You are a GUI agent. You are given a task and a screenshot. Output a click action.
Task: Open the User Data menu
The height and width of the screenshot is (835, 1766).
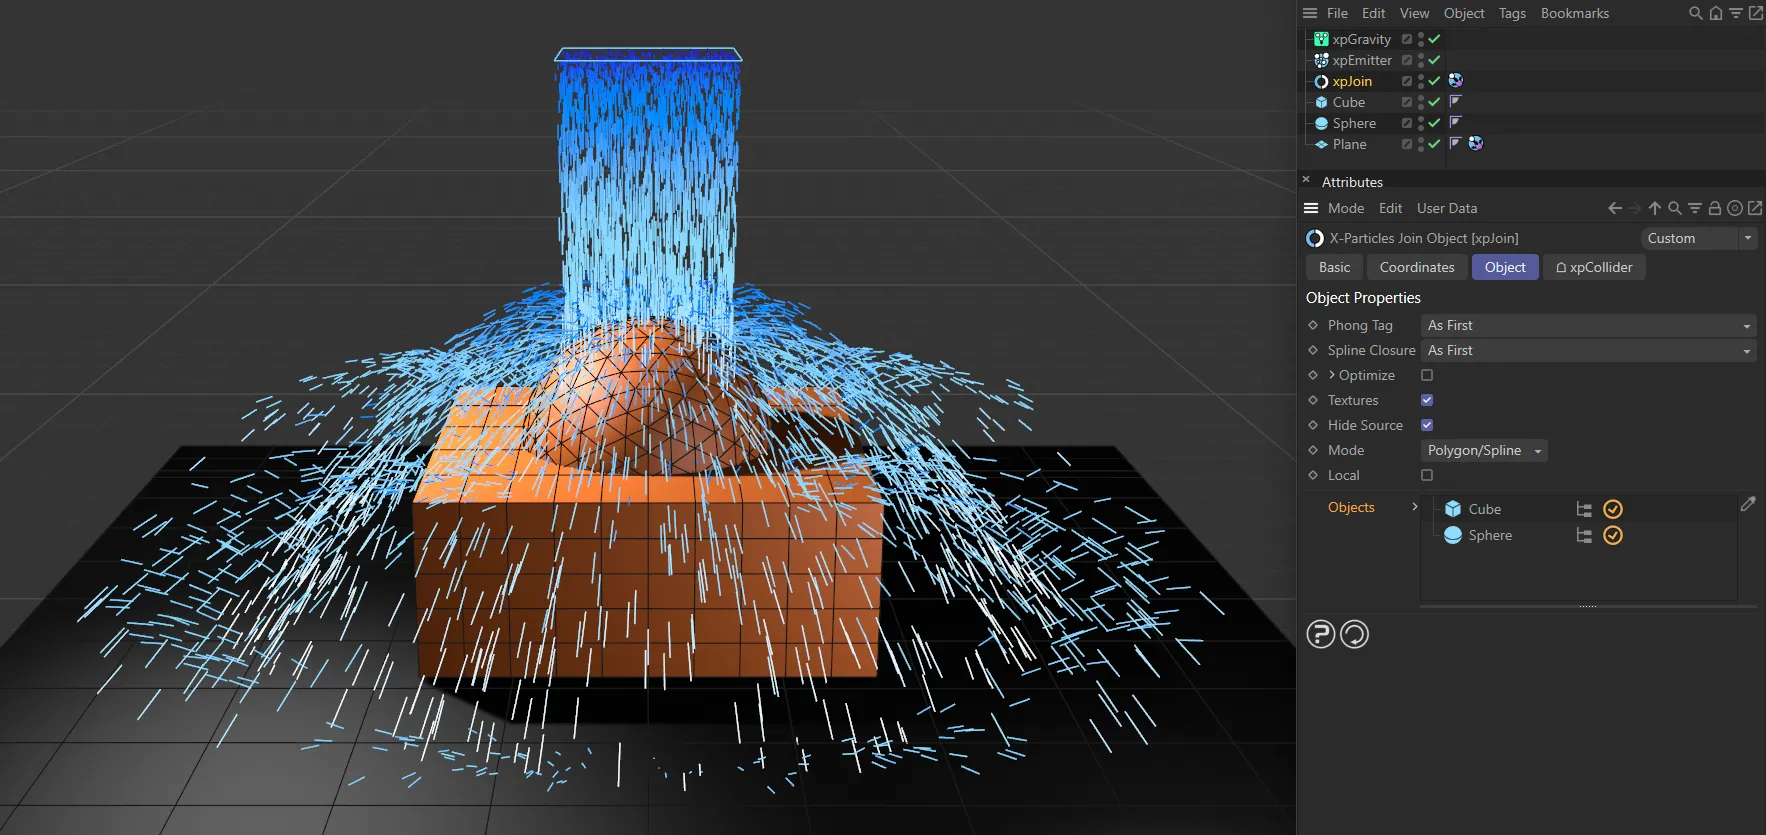1446,208
